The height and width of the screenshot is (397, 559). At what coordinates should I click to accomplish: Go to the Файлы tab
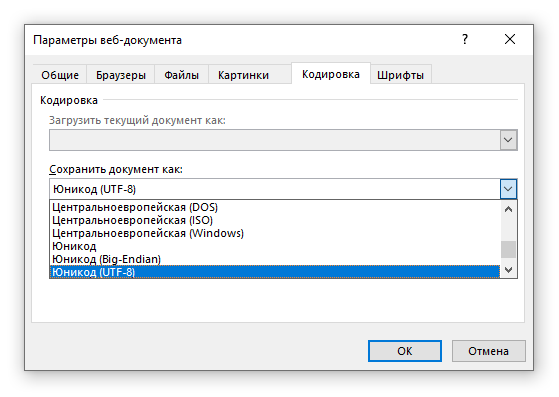(x=181, y=75)
